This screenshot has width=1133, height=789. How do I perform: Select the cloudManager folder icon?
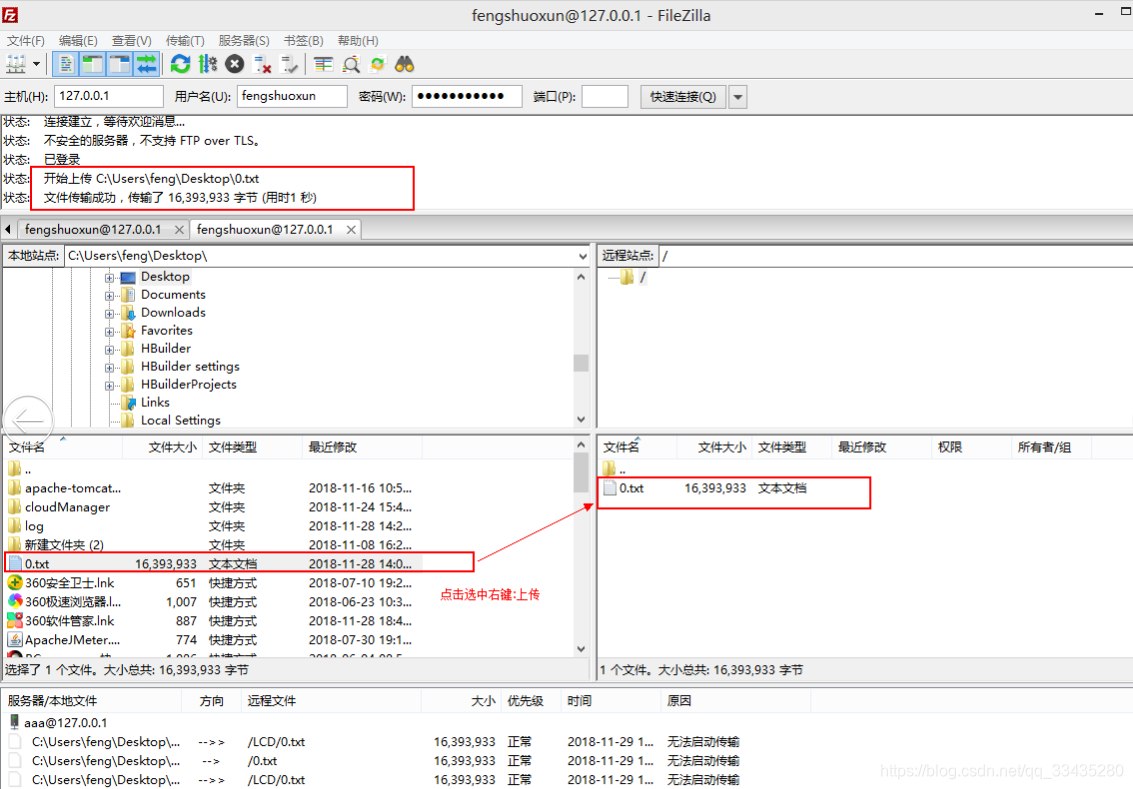point(14,506)
